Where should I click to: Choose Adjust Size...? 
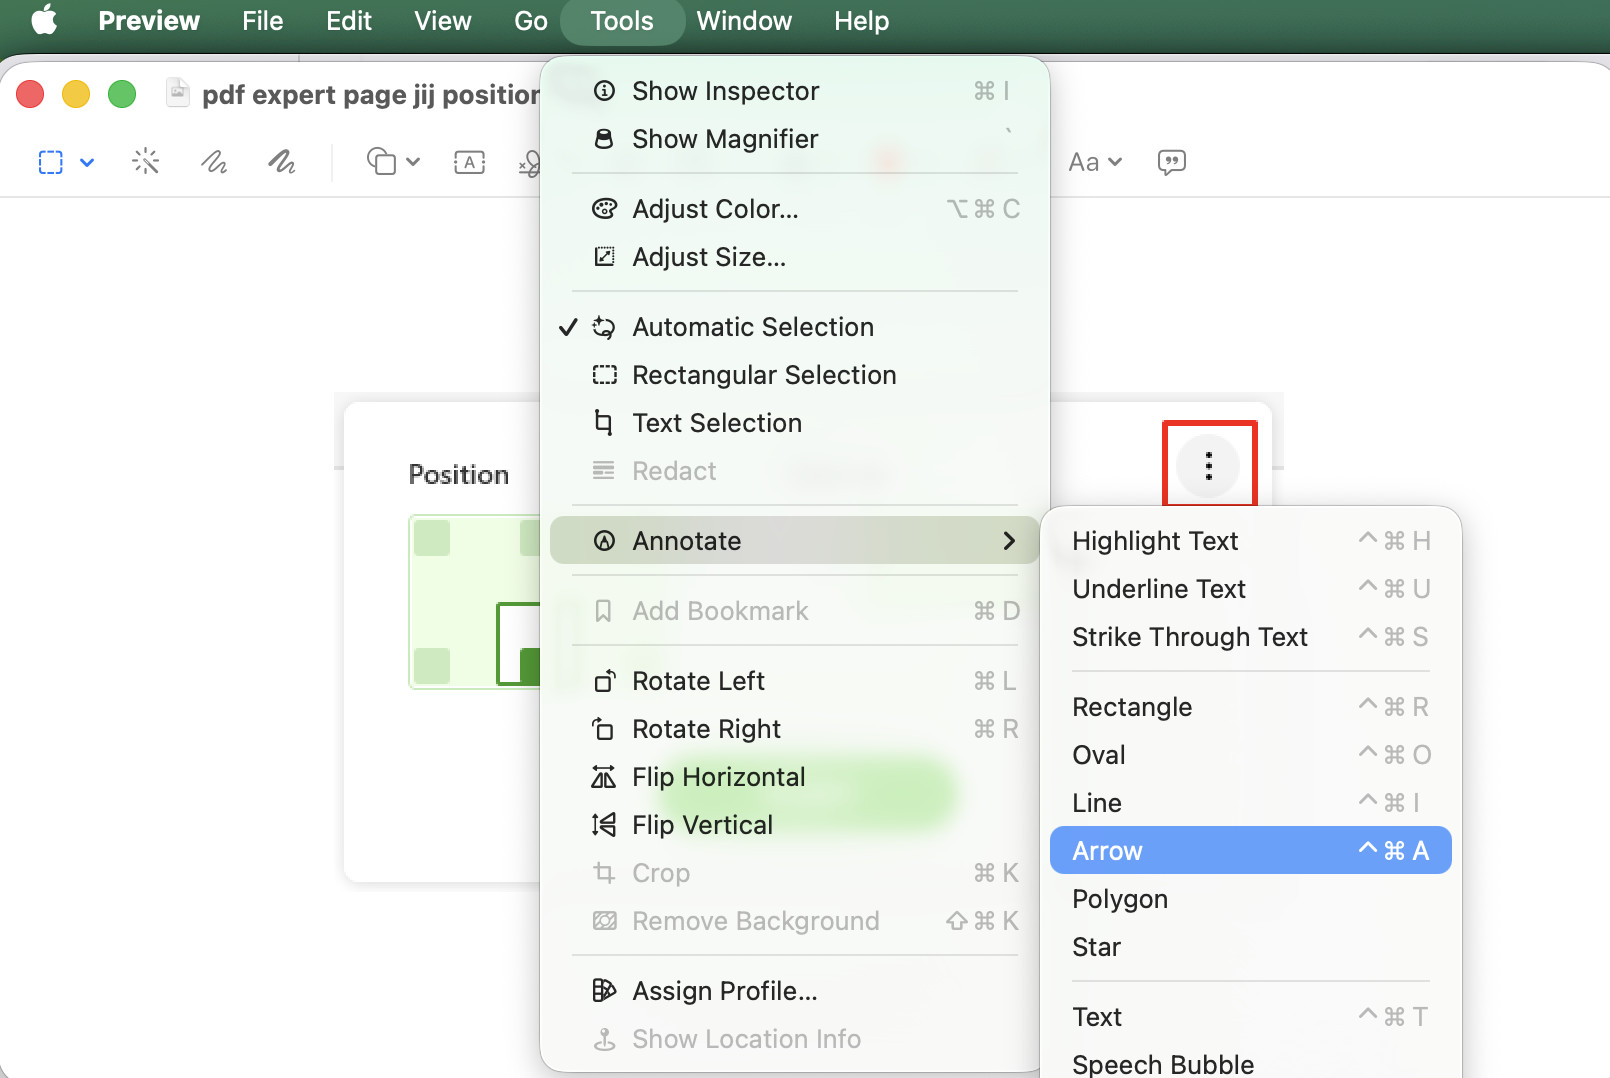coord(795,257)
